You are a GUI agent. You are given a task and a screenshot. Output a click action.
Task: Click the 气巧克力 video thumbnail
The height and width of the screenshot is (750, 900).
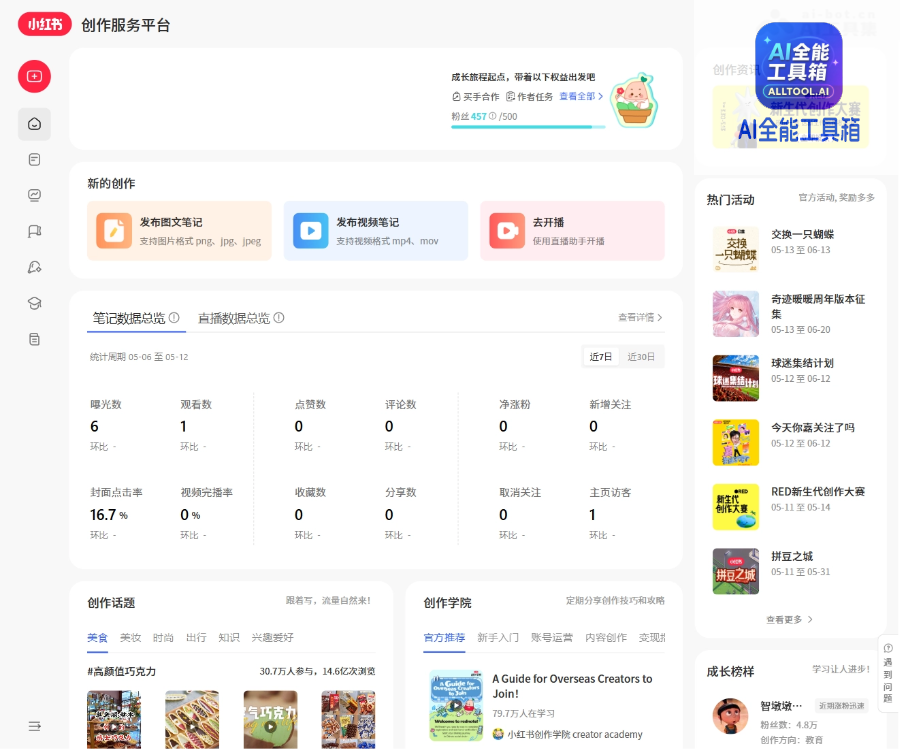270,720
